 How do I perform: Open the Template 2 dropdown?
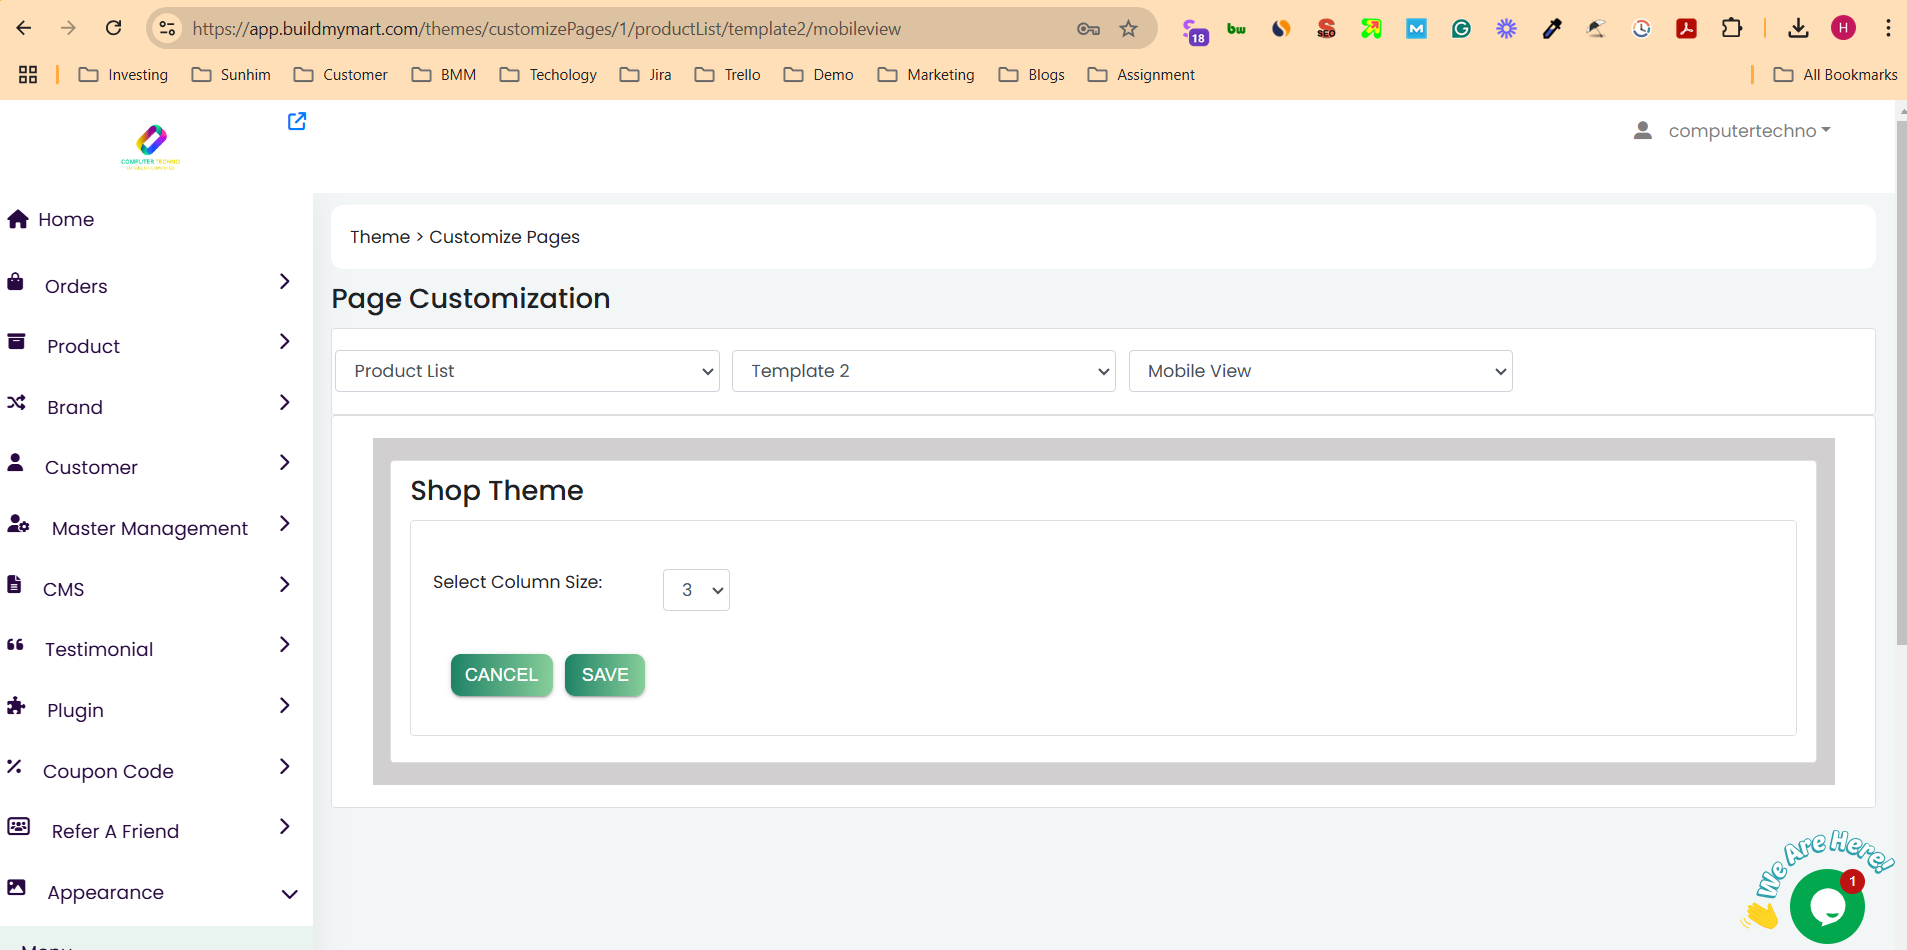(923, 371)
